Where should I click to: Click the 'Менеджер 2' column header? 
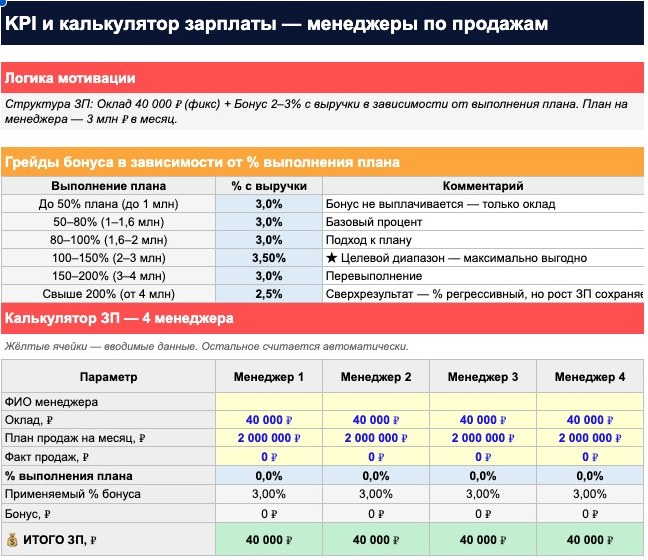pos(376,377)
